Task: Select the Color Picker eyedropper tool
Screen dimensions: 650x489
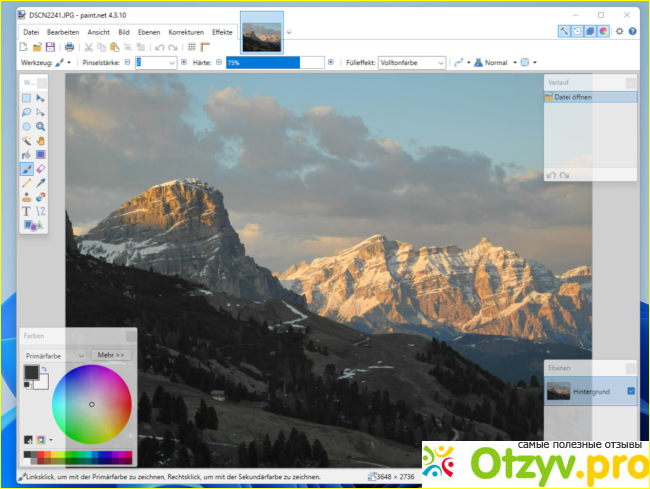Action: pyautogui.click(x=41, y=183)
